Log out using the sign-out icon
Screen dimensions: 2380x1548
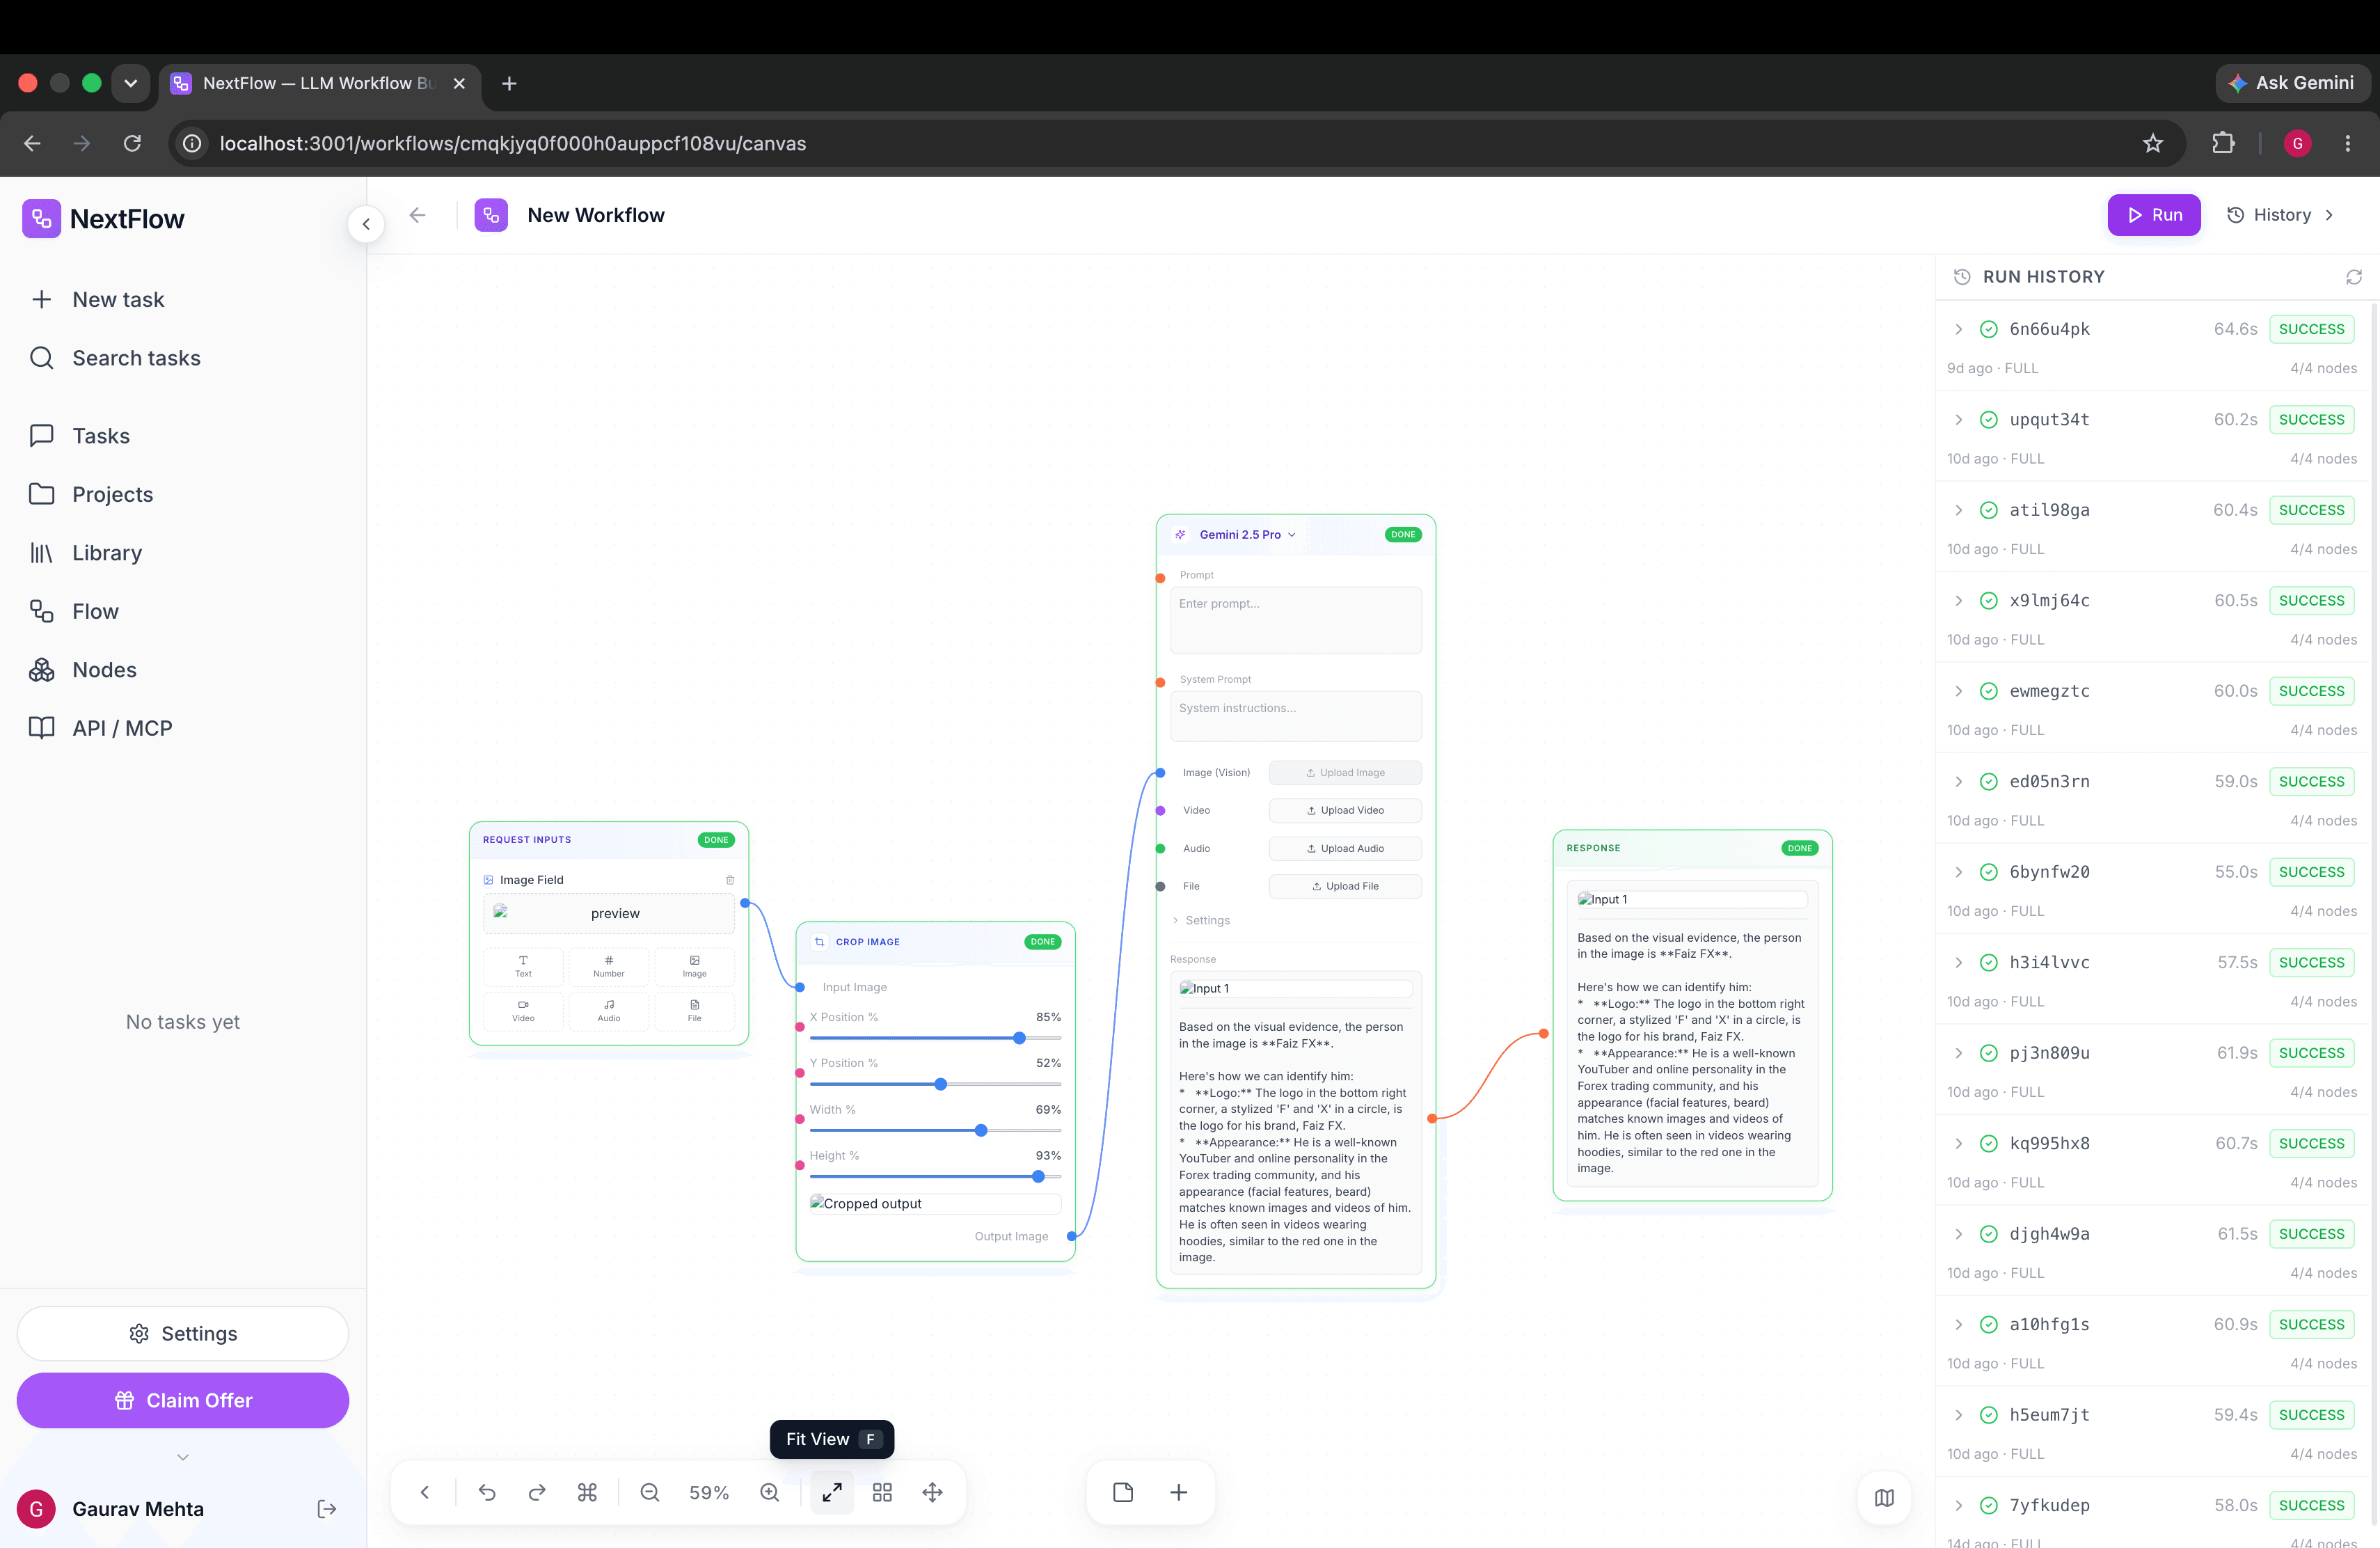point(327,1509)
